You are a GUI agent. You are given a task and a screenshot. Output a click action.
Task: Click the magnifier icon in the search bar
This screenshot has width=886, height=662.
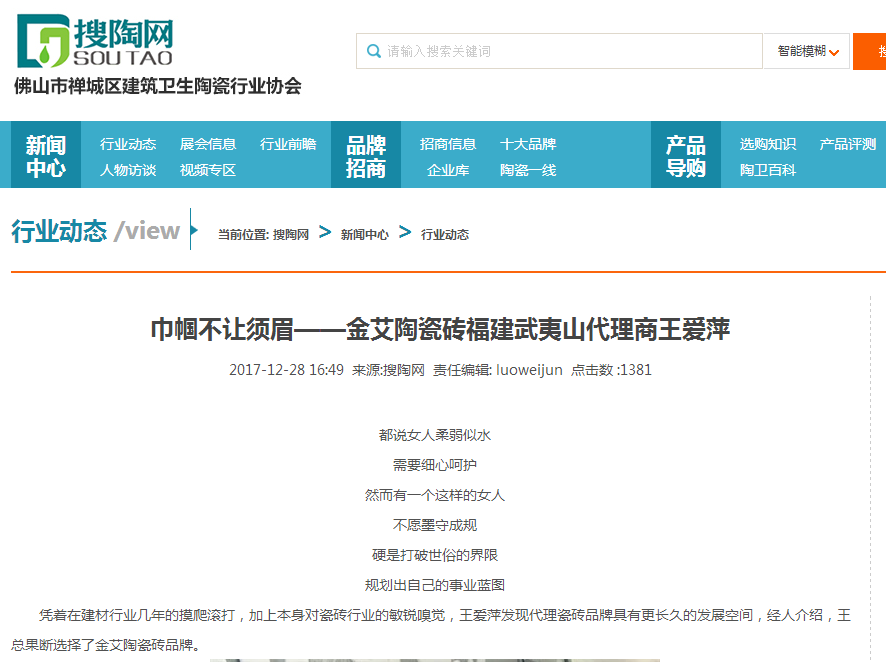374,50
